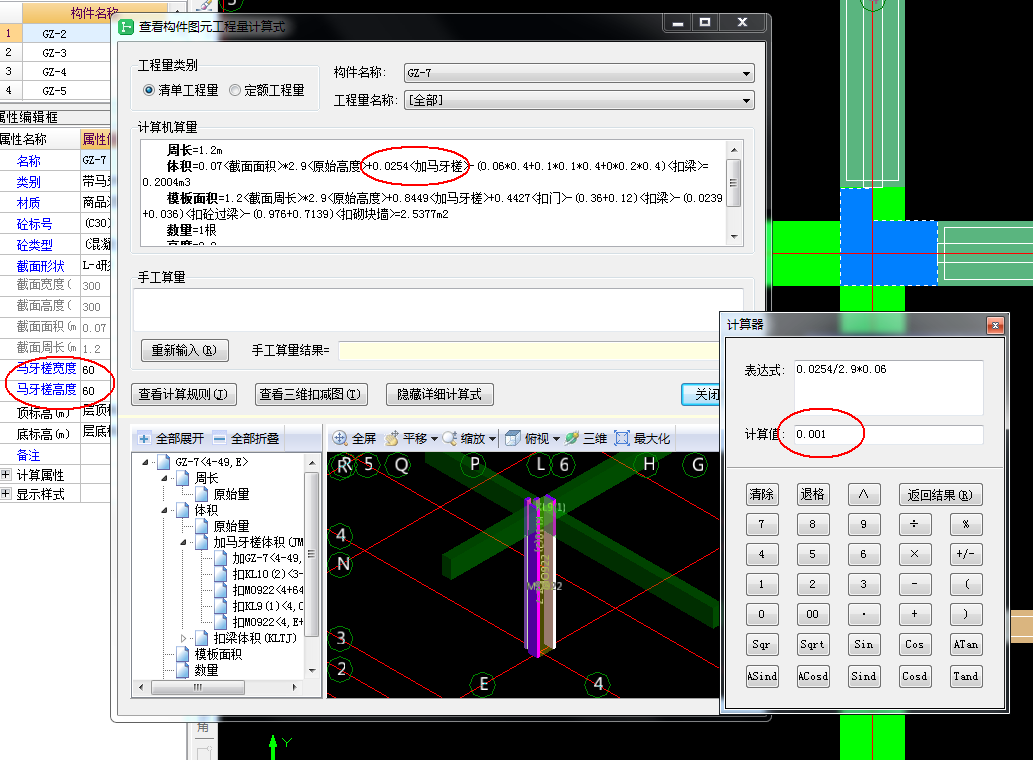
Task: Click the calculator ATan key
Action: [966, 645]
